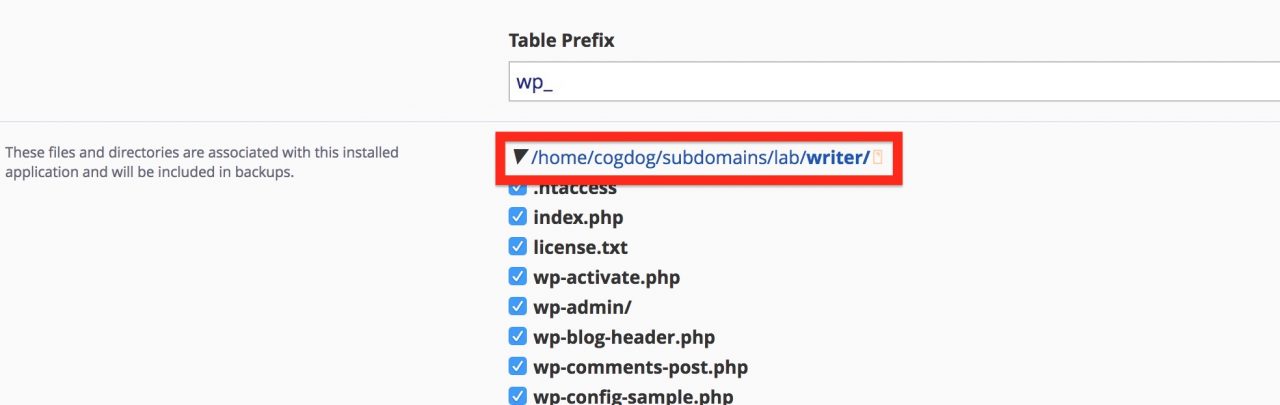Viewport: 1280px width, 405px height.
Task: Uncheck the wp-comments-post.php checkbox
Action: coord(517,367)
